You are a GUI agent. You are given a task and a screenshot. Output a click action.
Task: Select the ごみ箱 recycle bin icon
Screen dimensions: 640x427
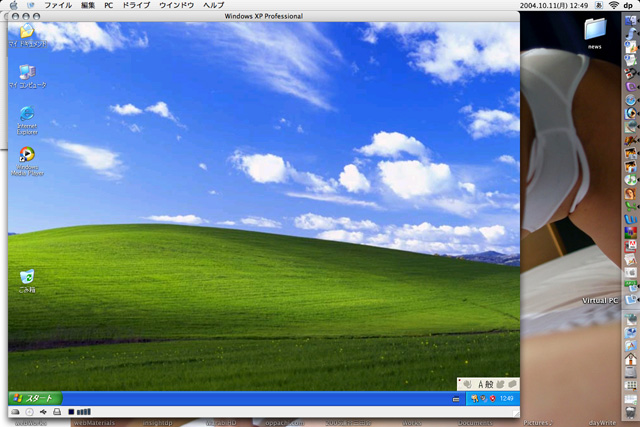tap(27, 276)
